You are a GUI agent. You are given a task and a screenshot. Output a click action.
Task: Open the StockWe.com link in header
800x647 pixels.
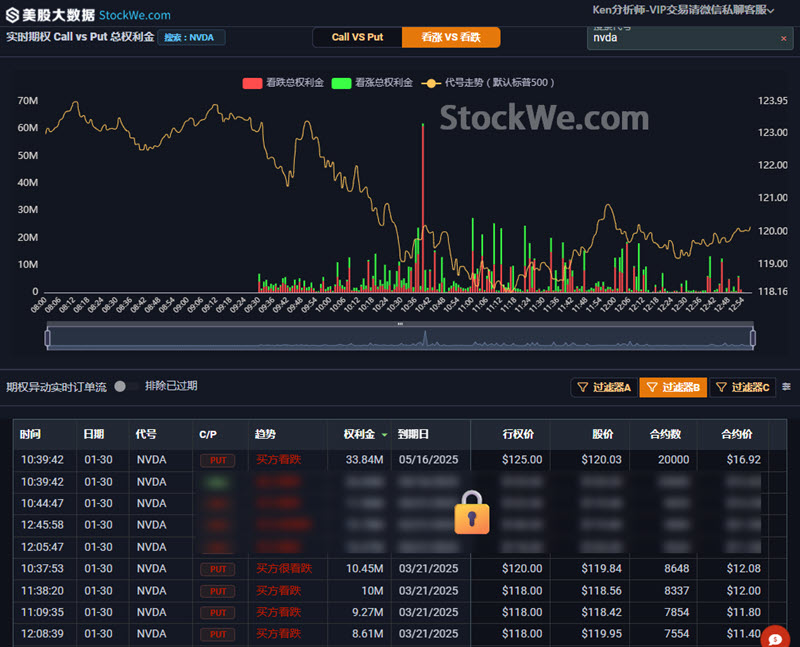pyautogui.click(x=135, y=15)
